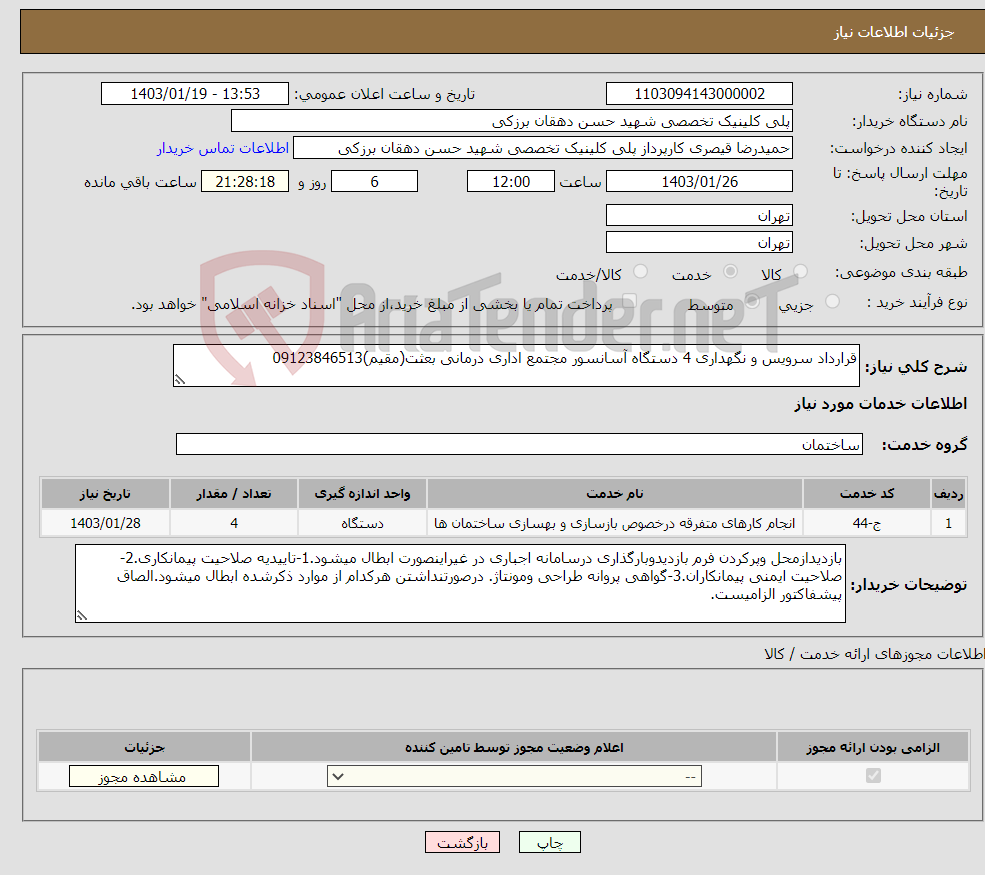Click the buyer organization name field

tap(512, 121)
